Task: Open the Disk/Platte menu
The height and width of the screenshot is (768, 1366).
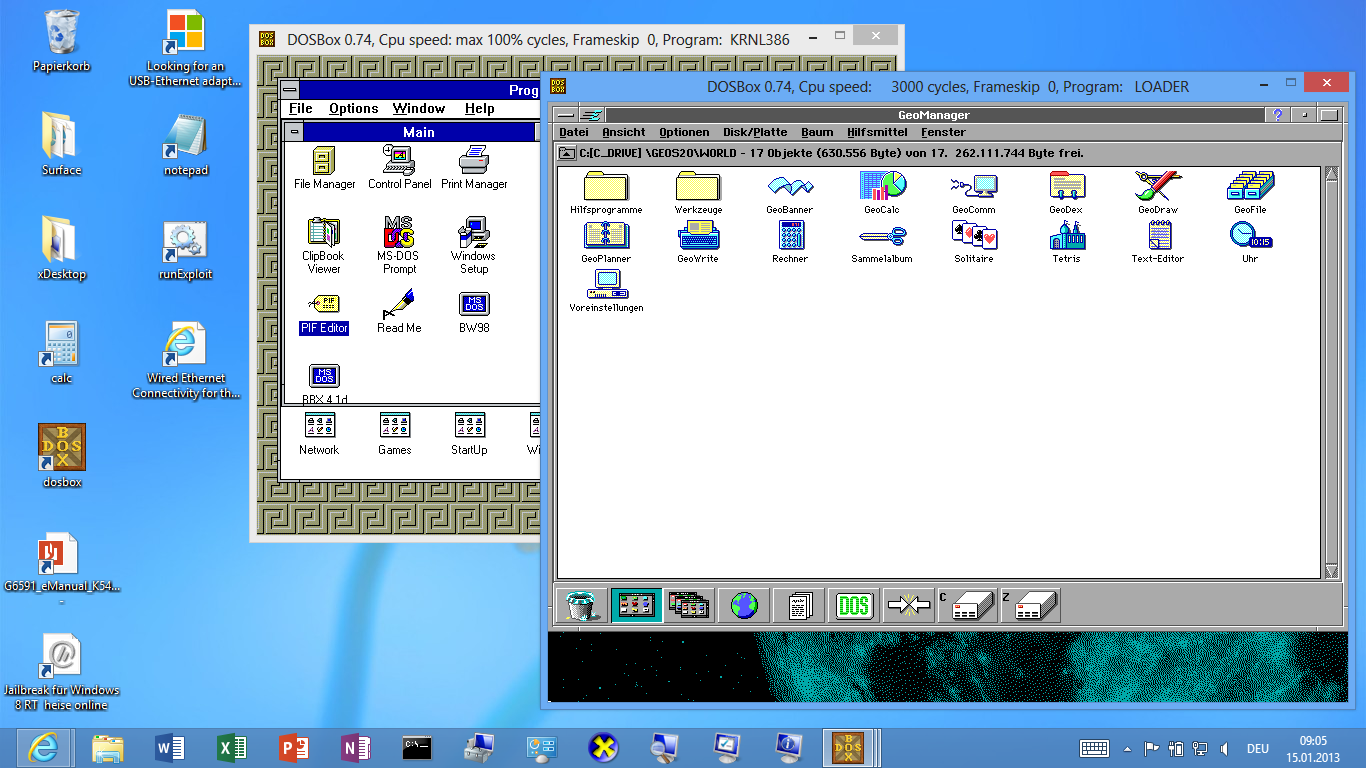Action: pos(755,132)
